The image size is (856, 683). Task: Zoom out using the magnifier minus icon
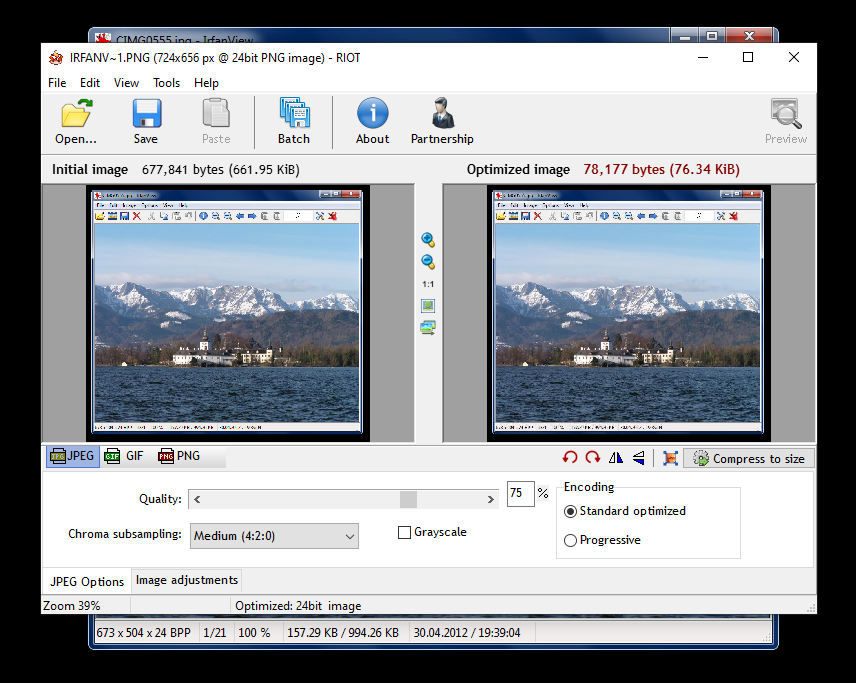tap(428, 262)
